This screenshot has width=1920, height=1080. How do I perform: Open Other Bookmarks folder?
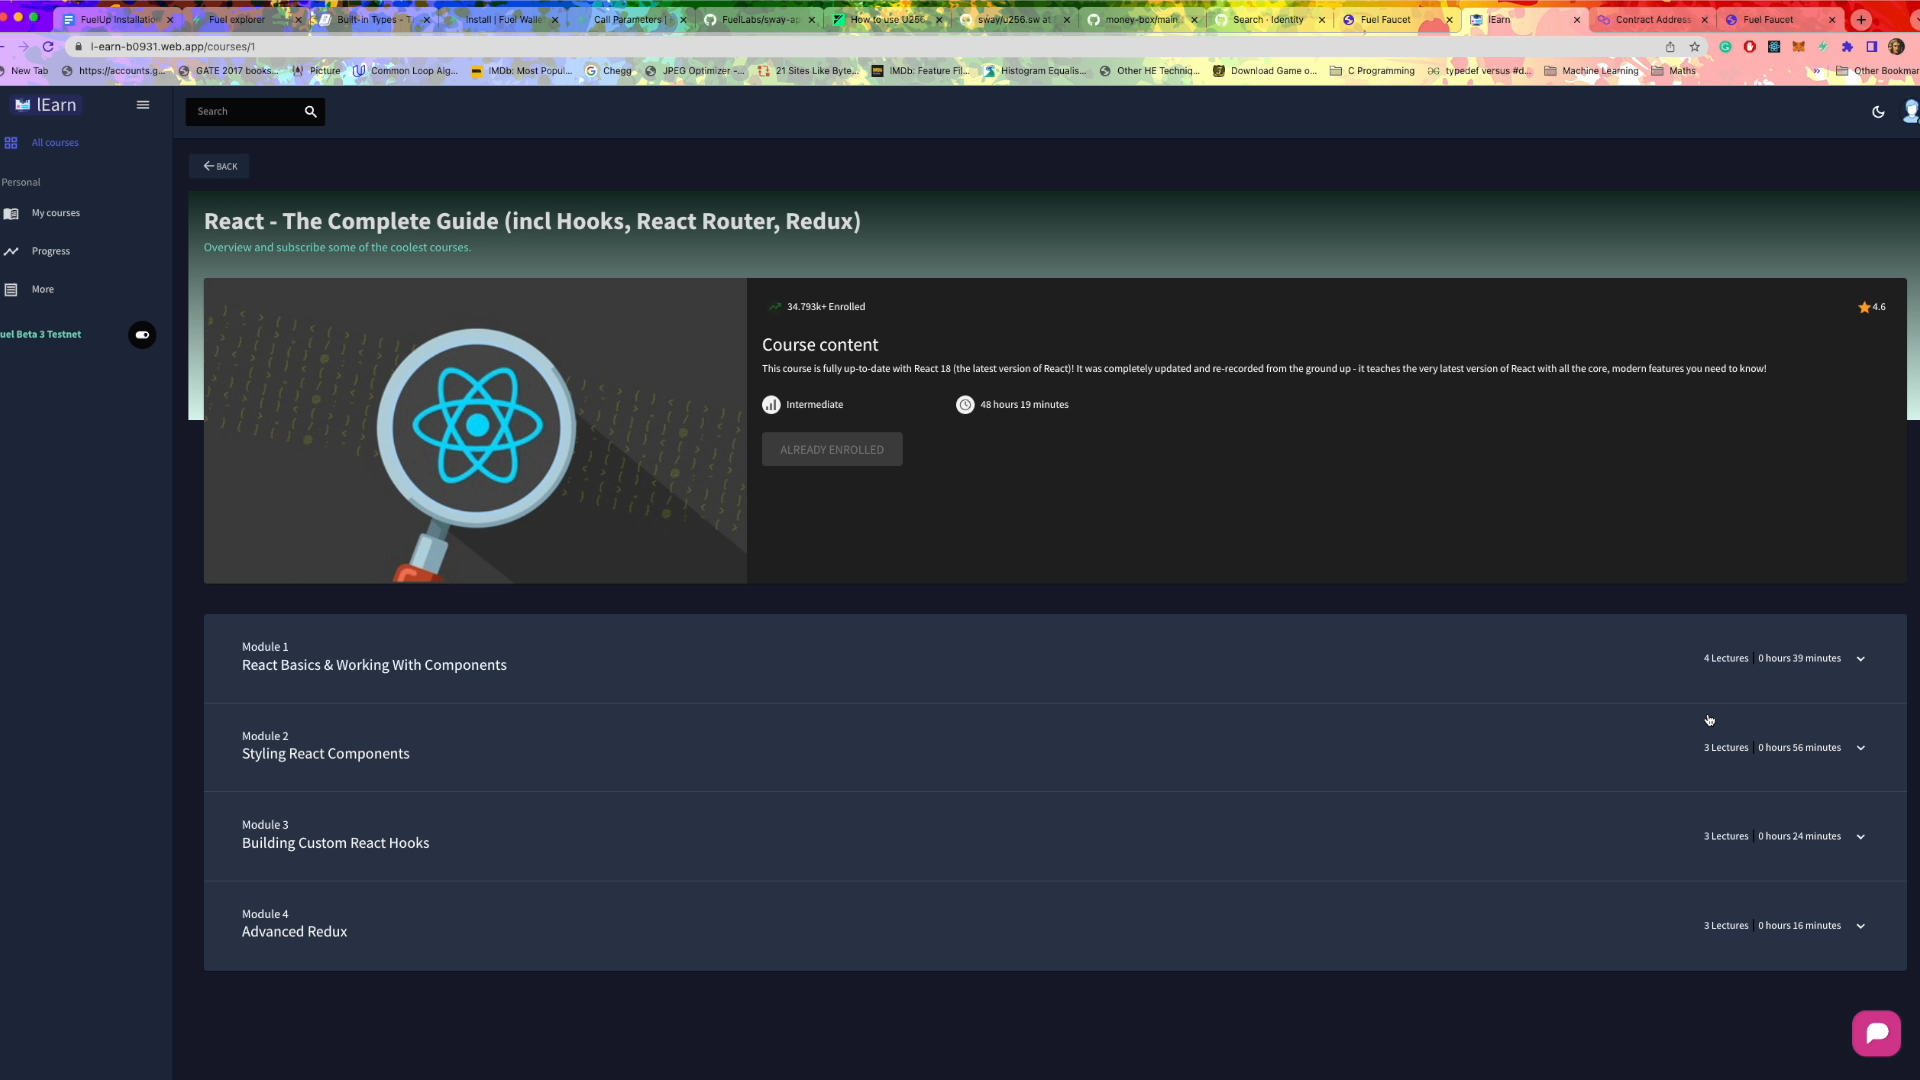pyautogui.click(x=1877, y=71)
